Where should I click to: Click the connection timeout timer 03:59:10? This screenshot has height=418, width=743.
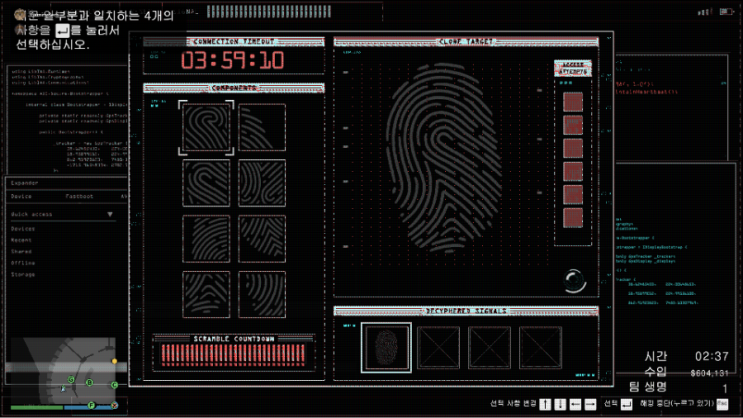(x=233, y=61)
